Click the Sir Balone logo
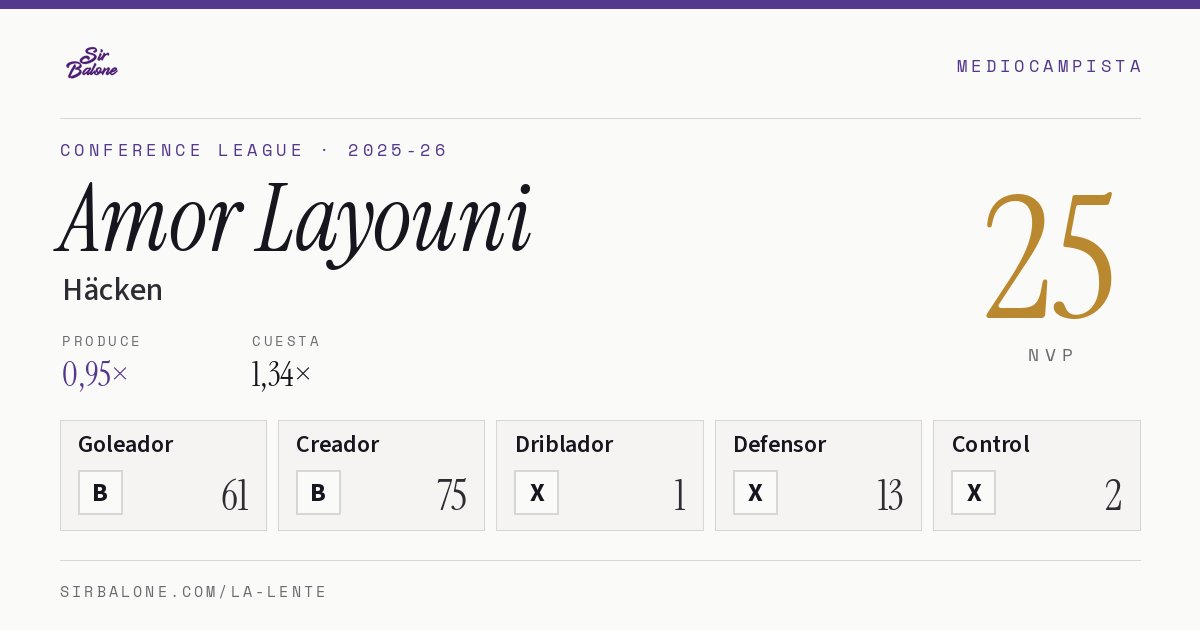The height and width of the screenshot is (630, 1200). tap(92, 63)
